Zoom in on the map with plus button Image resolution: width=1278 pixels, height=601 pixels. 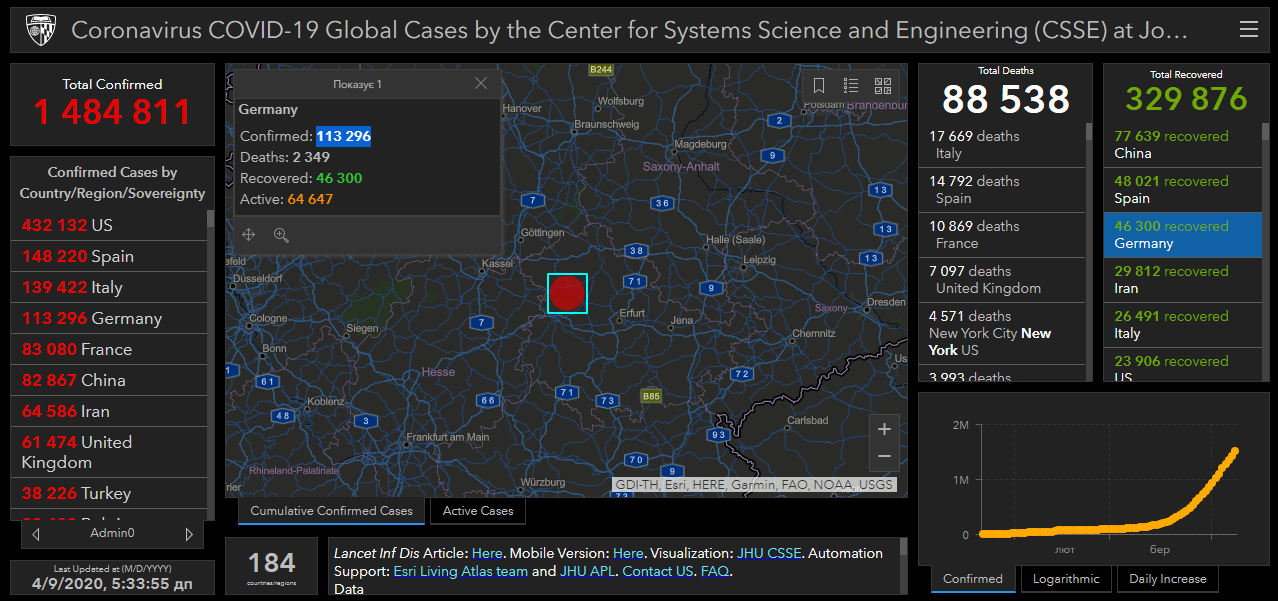(884, 429)
